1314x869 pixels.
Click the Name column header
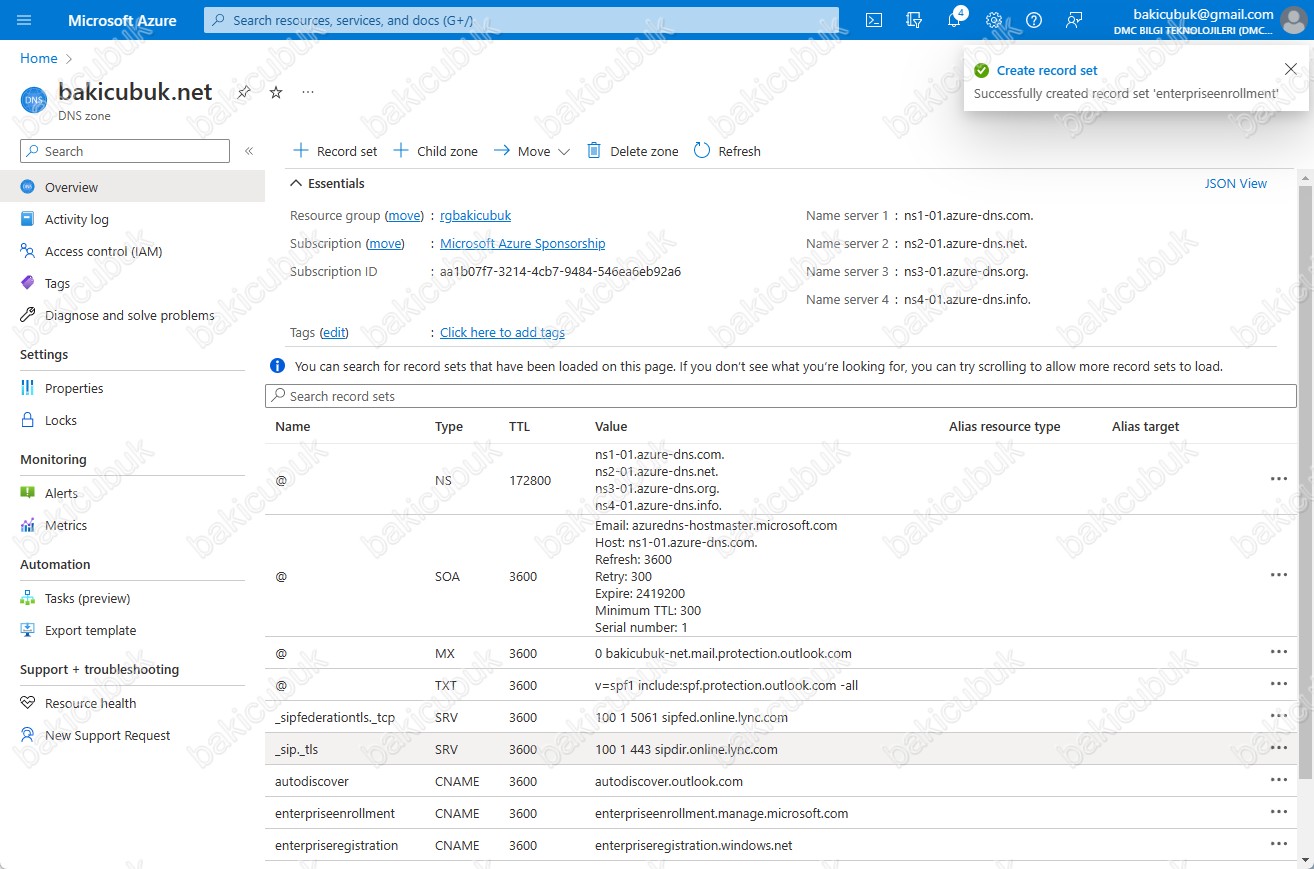coord(293,426)
